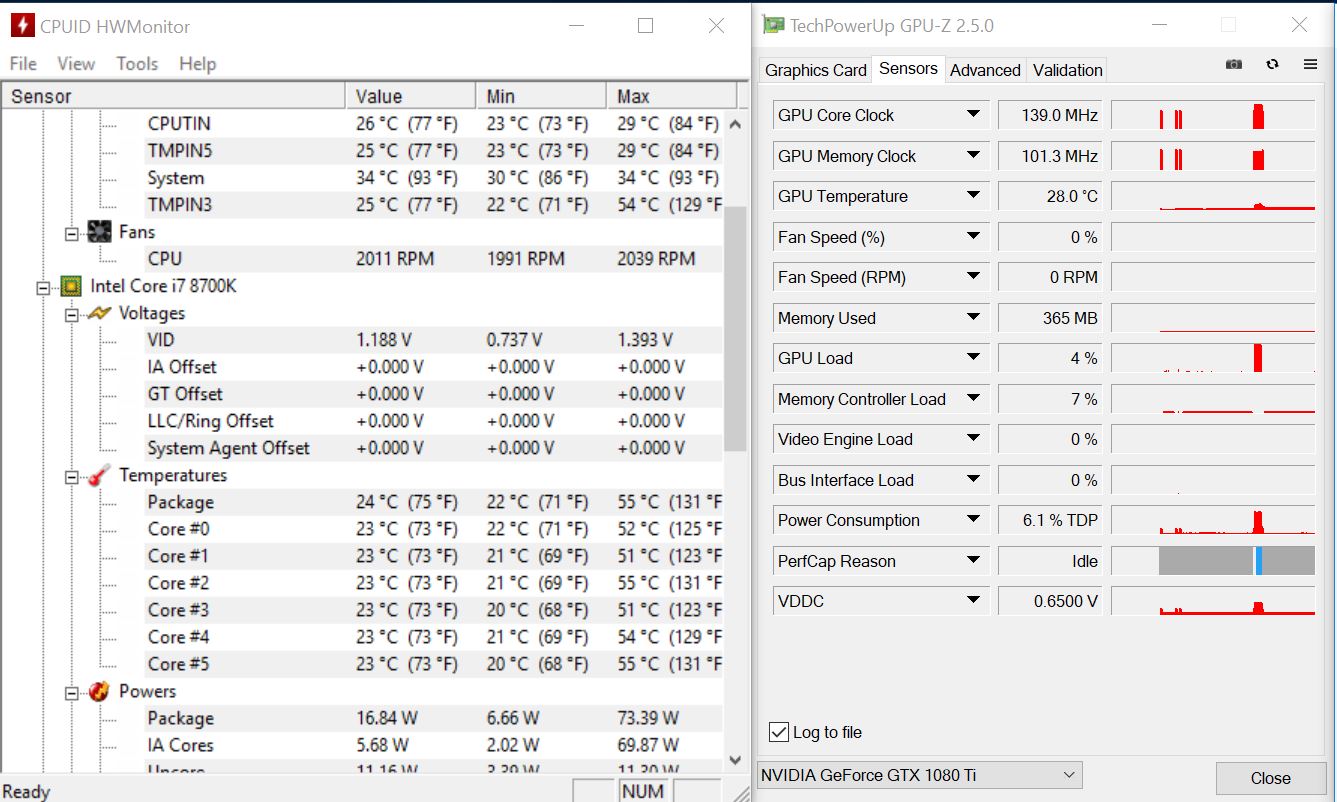Viewport: 1337px width, 802px height.
Task: Open the PerfCap Reason dropdown arrow
Action: pos(972,561)
